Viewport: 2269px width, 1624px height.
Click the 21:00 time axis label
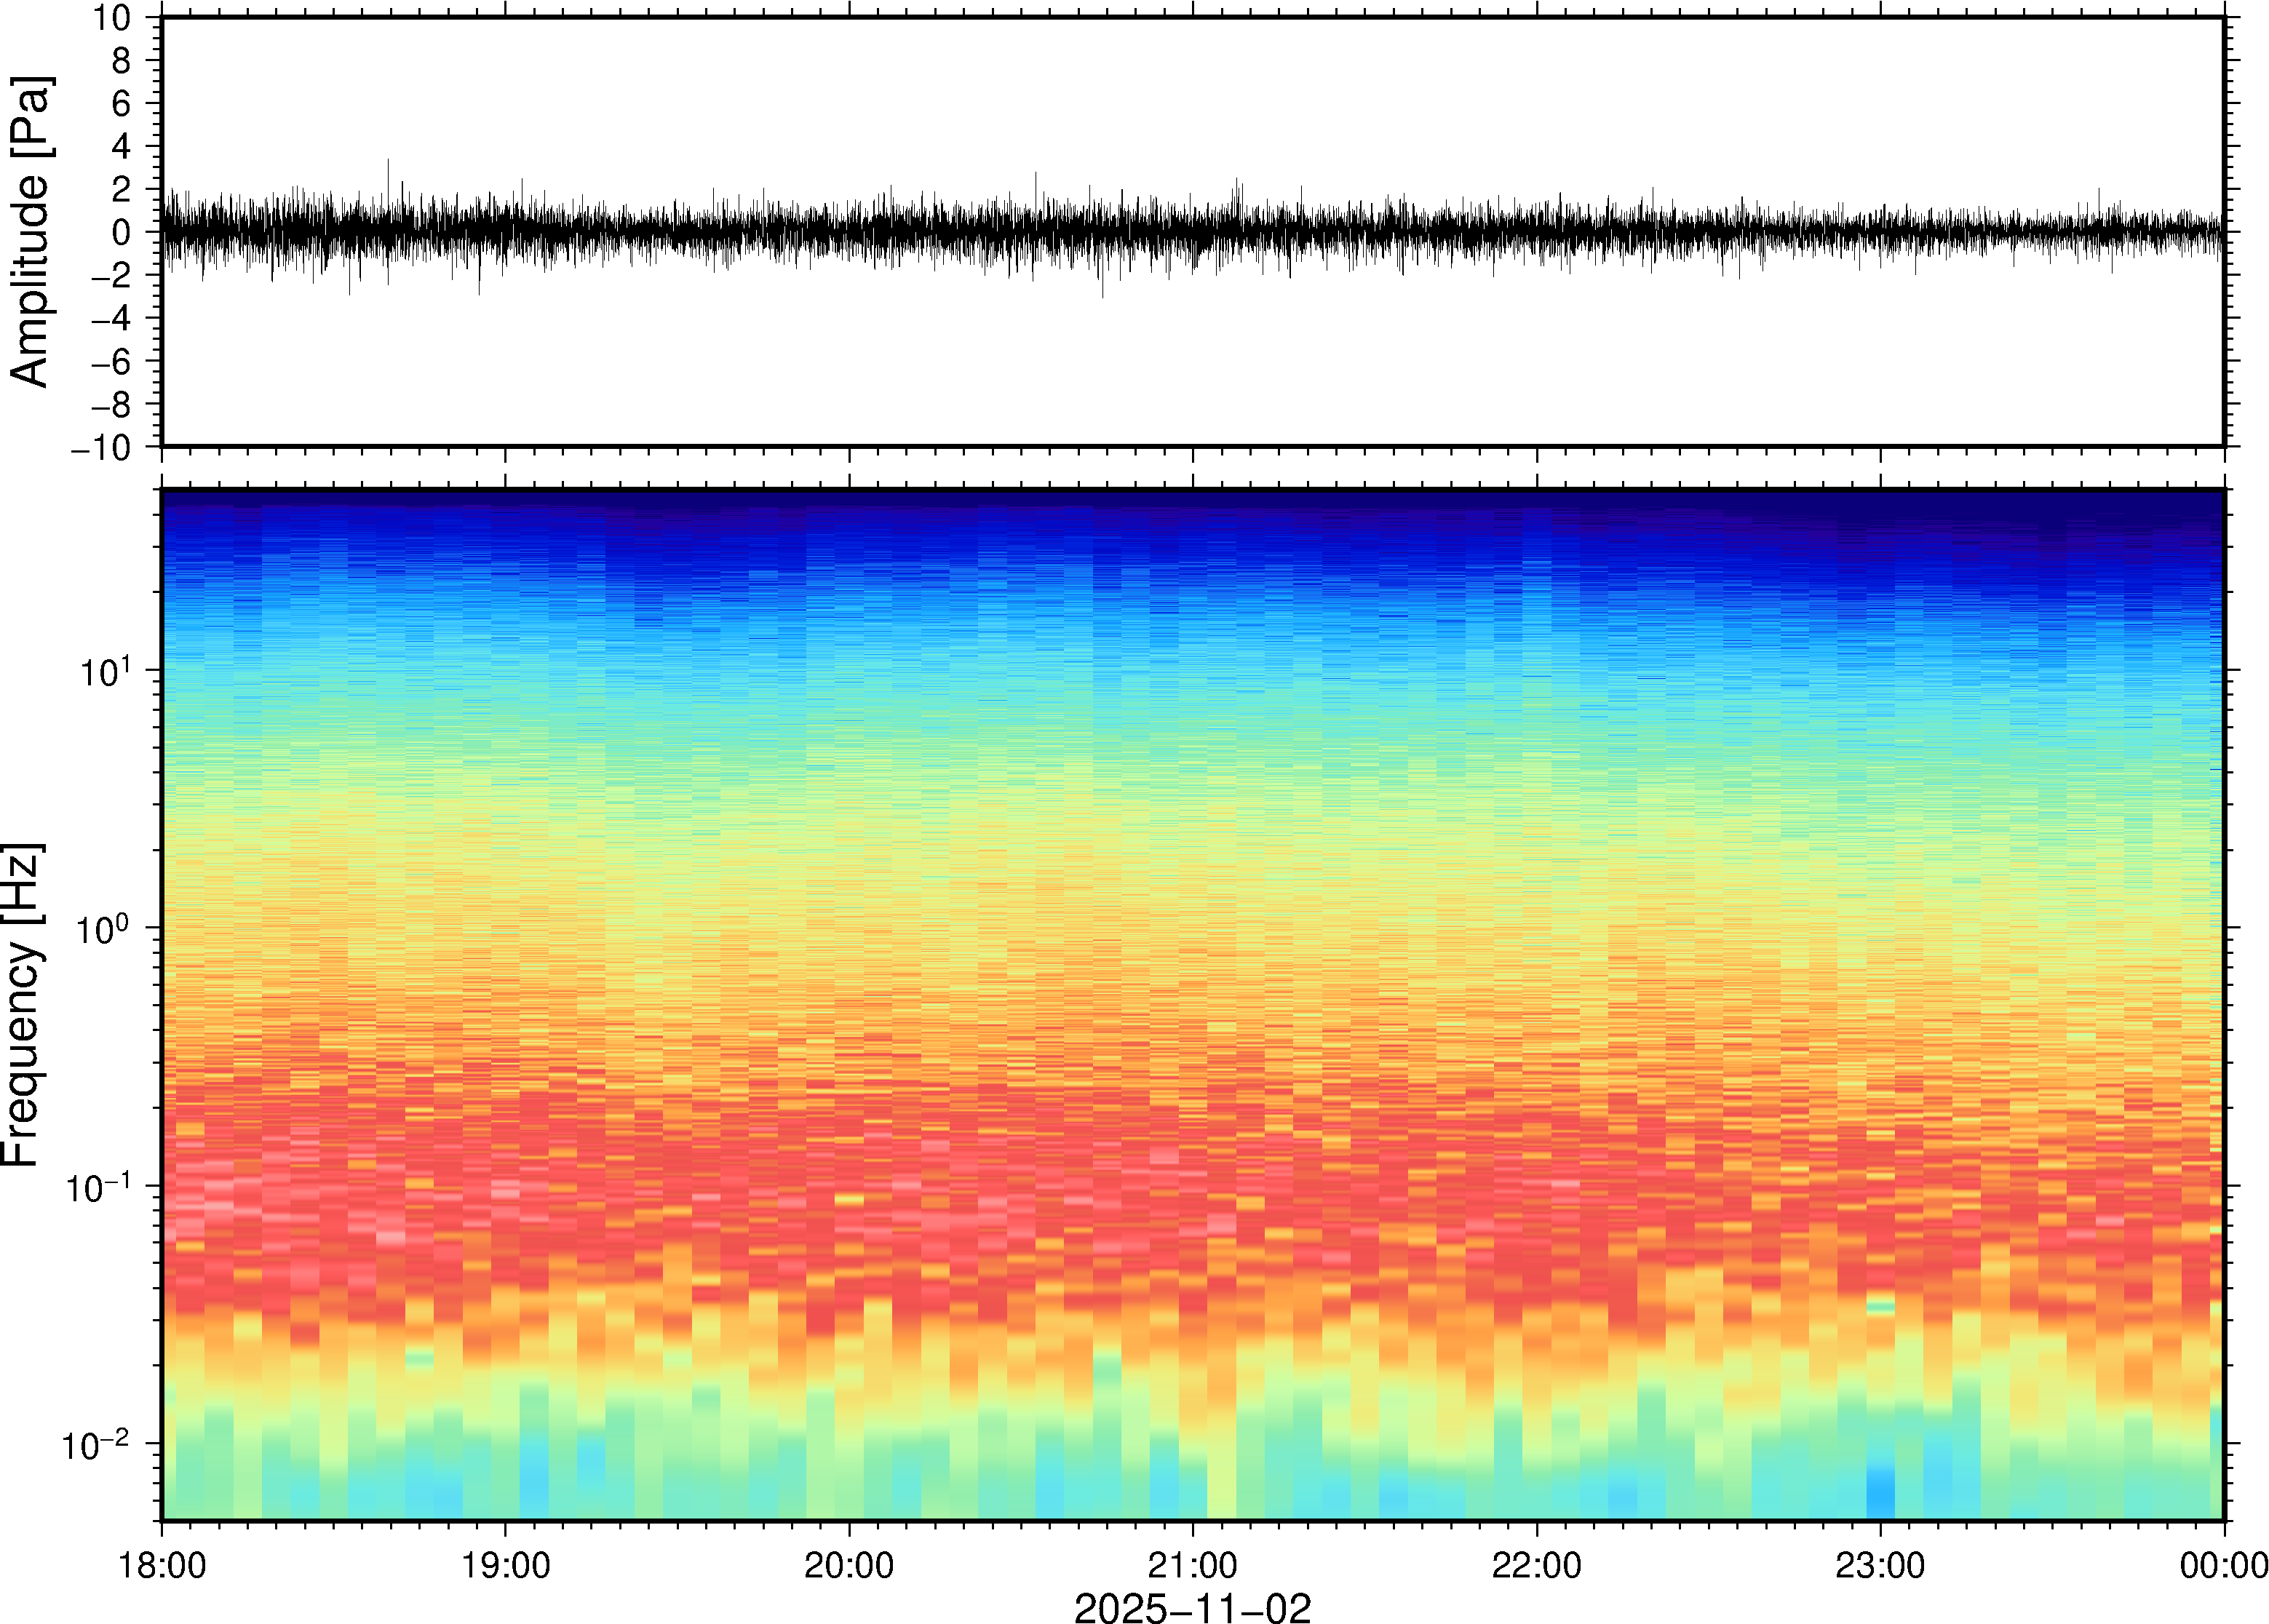click(1192, 1565)
